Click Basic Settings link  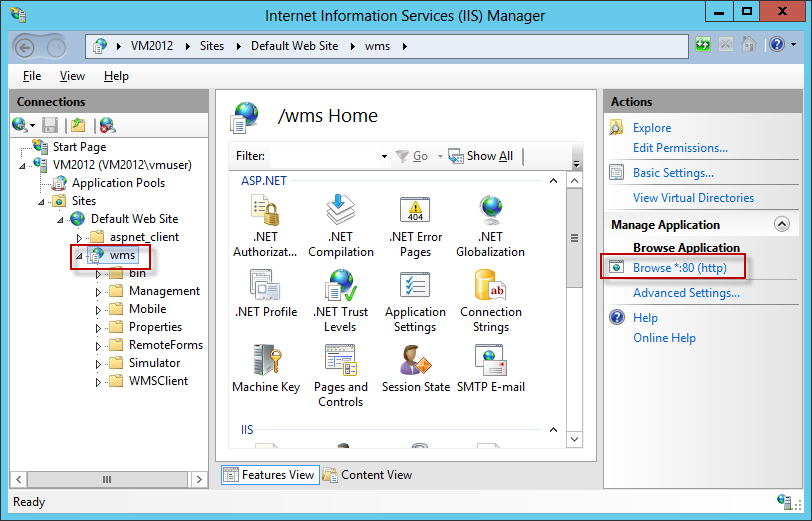point(673,173)
